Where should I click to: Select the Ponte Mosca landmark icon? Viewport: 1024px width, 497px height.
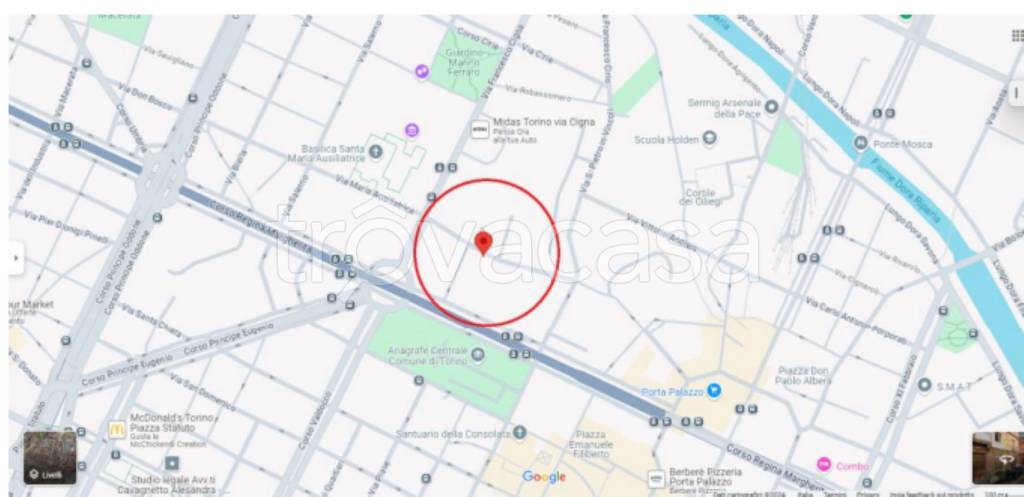point(861,143)
